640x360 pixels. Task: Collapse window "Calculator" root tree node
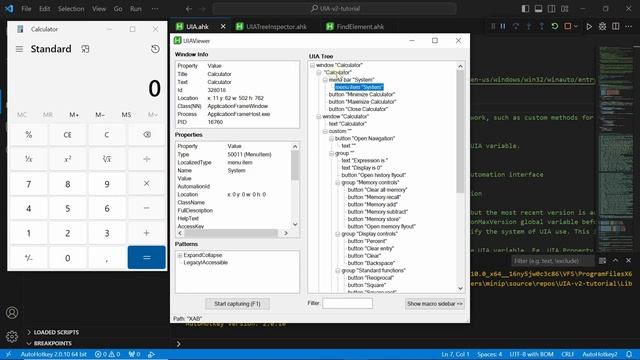312,65
